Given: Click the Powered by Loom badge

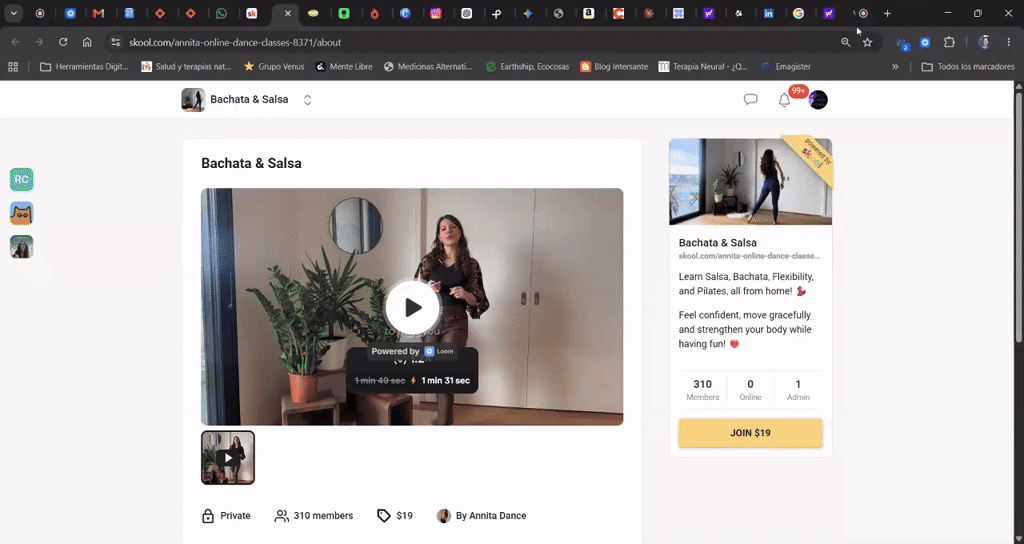Looking at the screenshot, I should coord(412,351).
